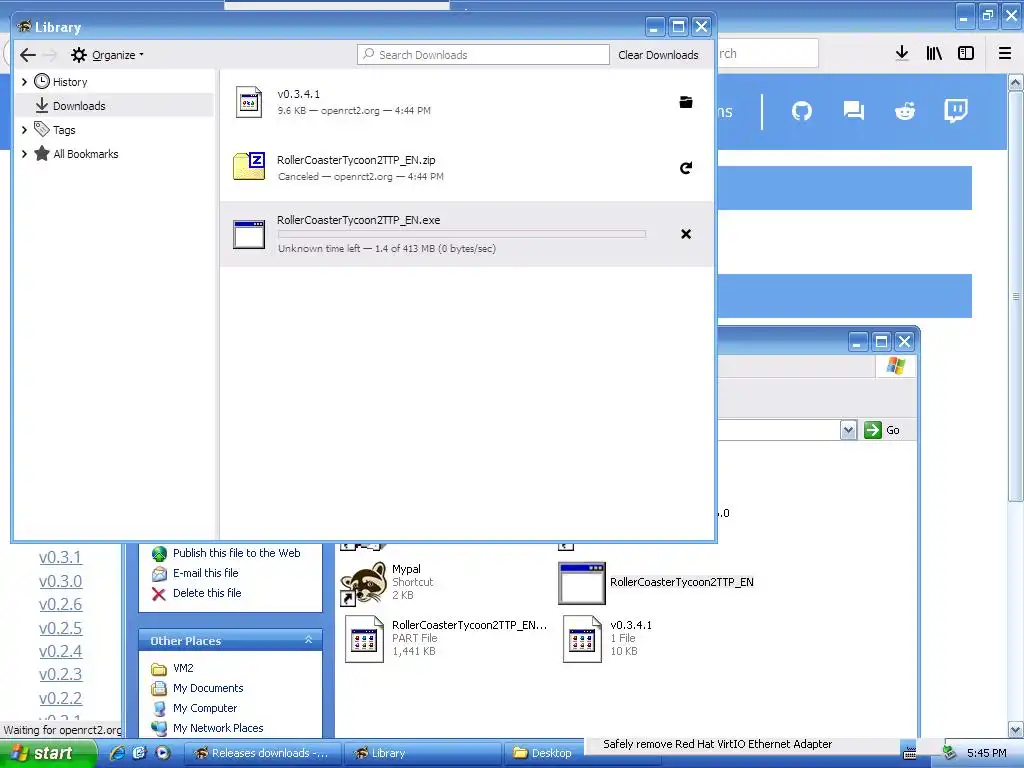This screenshot has width=1024, height=768.
Task: Open VM2 in Other Places
Action: point(183,668)
